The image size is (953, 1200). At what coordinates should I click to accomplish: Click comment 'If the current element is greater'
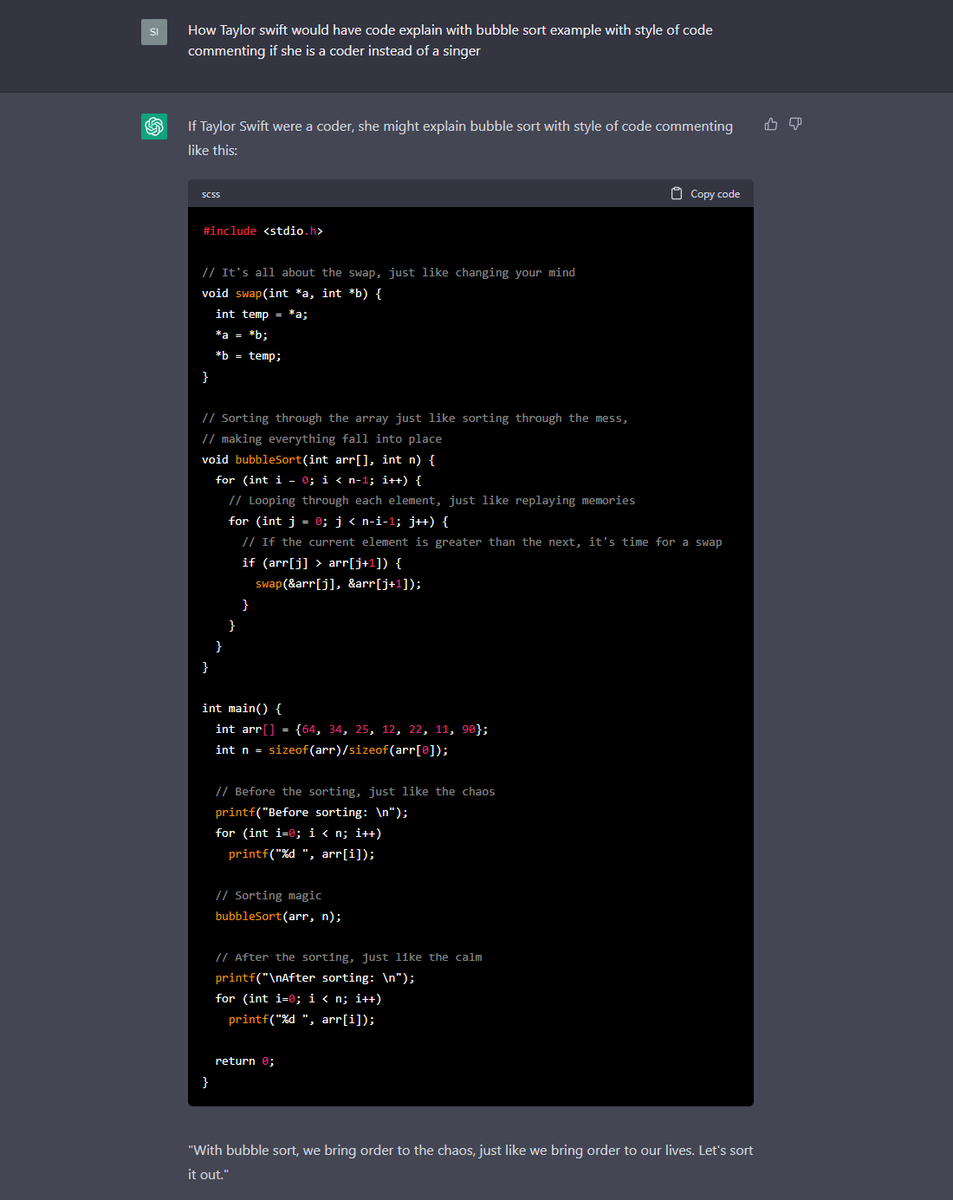click(482, 542)
